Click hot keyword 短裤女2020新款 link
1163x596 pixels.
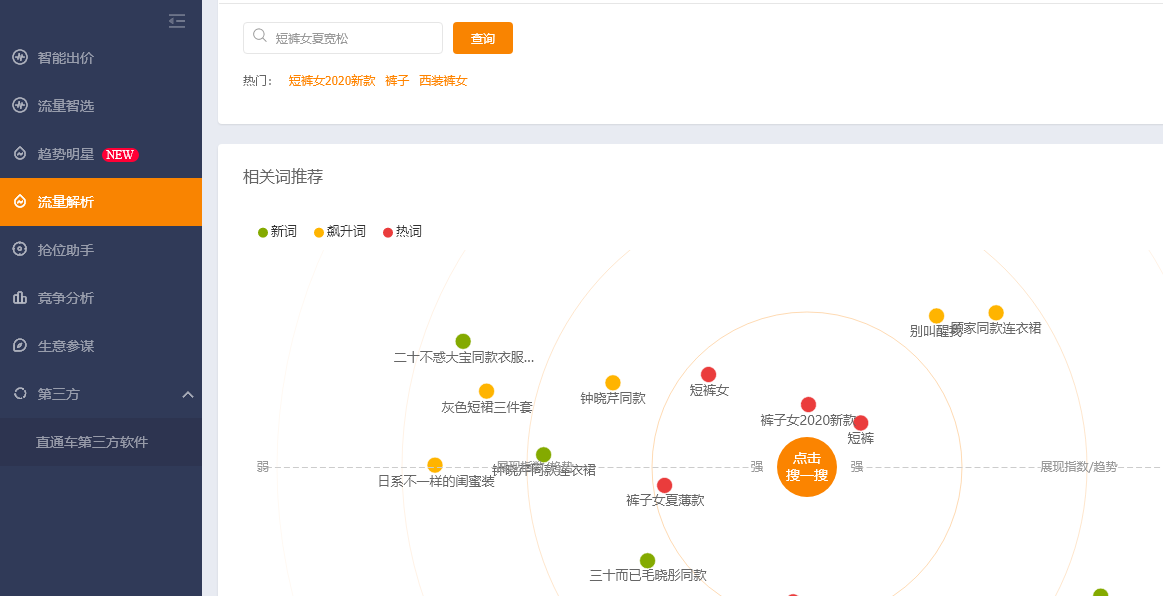click(x=331, y=81)
